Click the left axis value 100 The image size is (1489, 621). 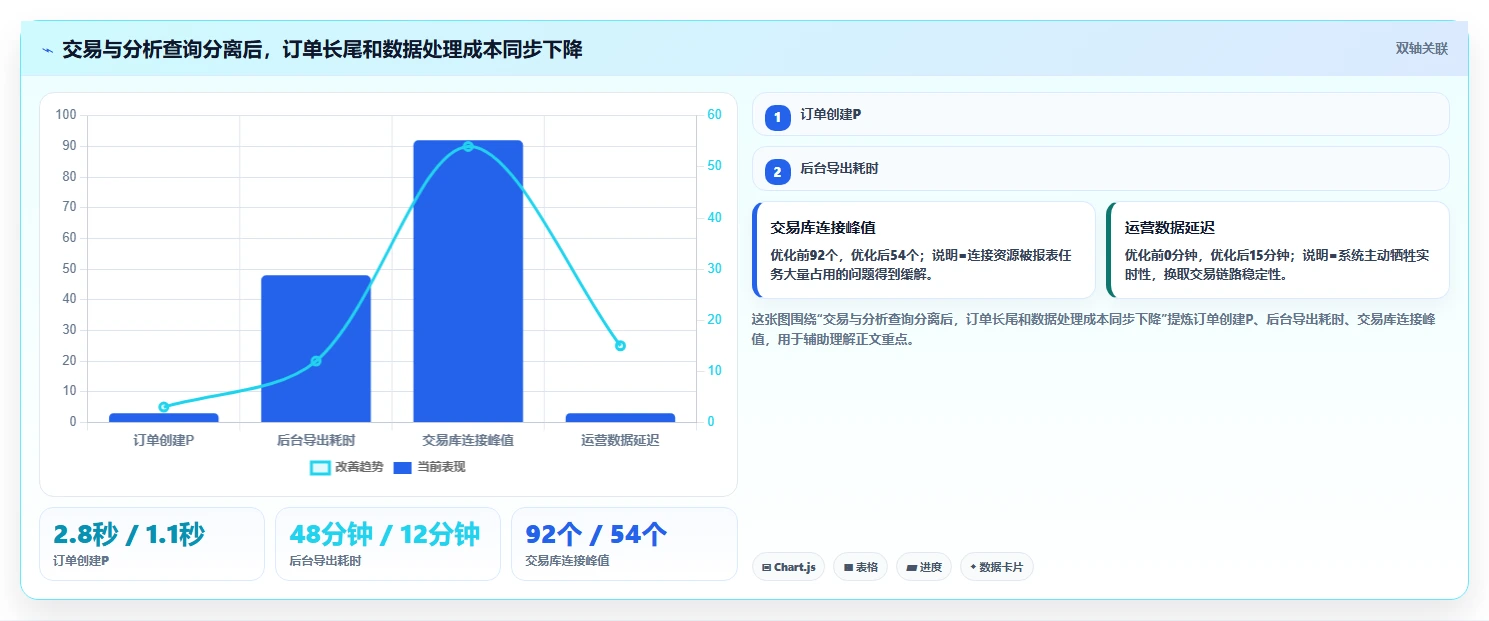click(x=66, y=115)
